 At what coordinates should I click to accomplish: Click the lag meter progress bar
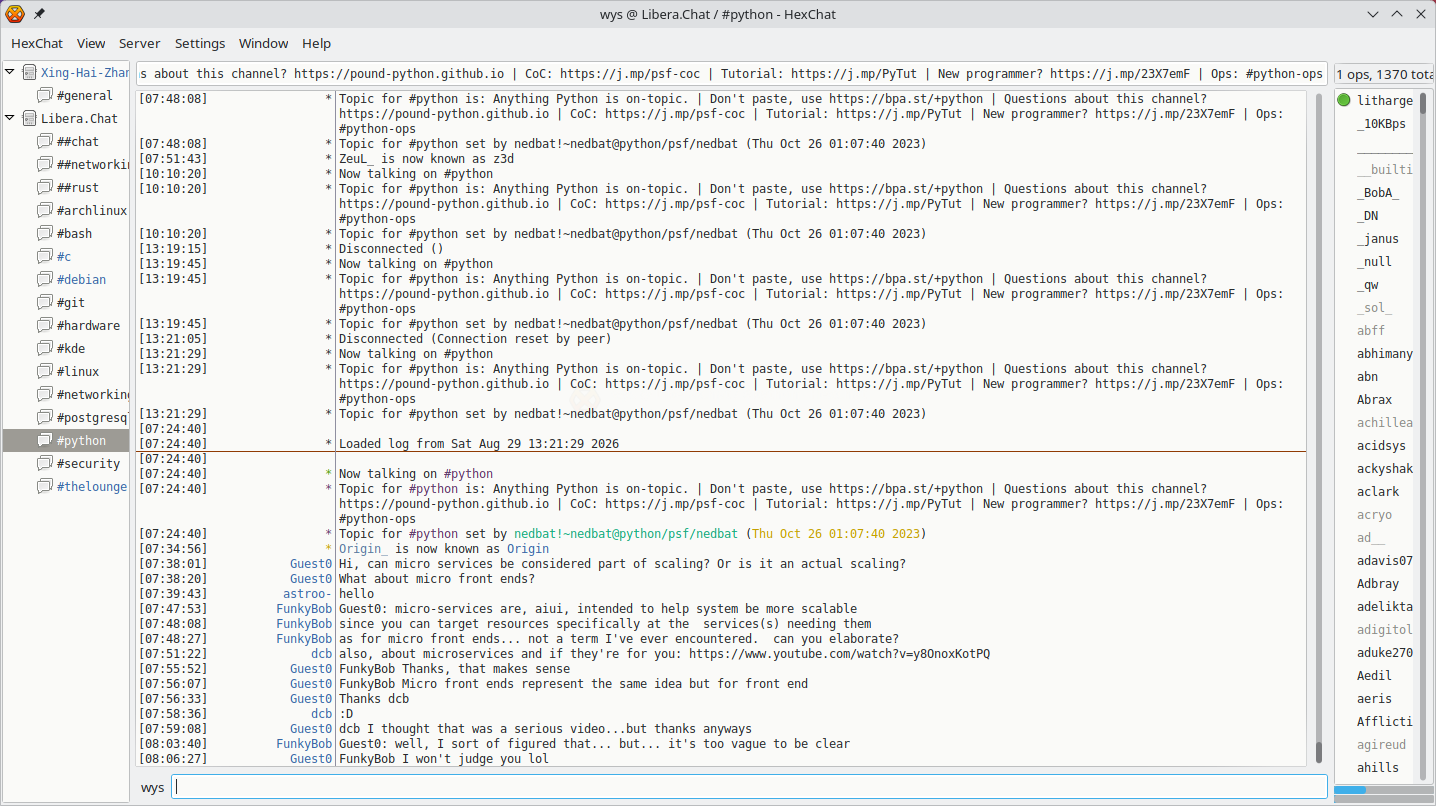click(1384, 790)
